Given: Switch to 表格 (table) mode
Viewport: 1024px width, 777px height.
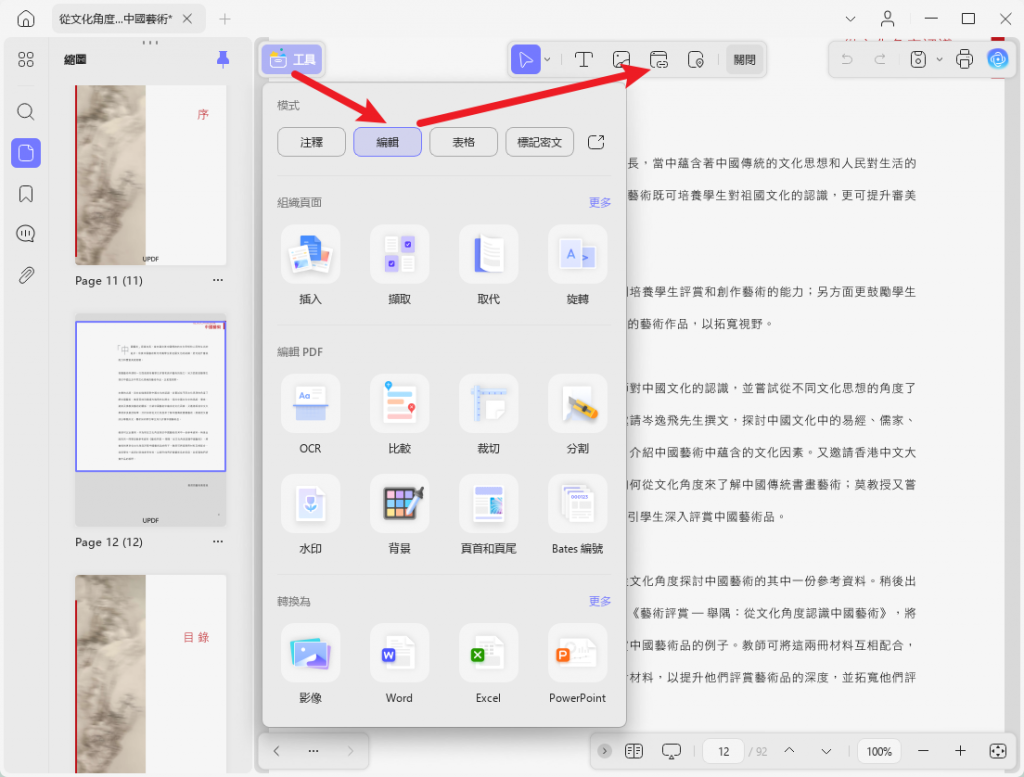Looking at the screenshot, I should pyautogui.click(x=463, y=141).
